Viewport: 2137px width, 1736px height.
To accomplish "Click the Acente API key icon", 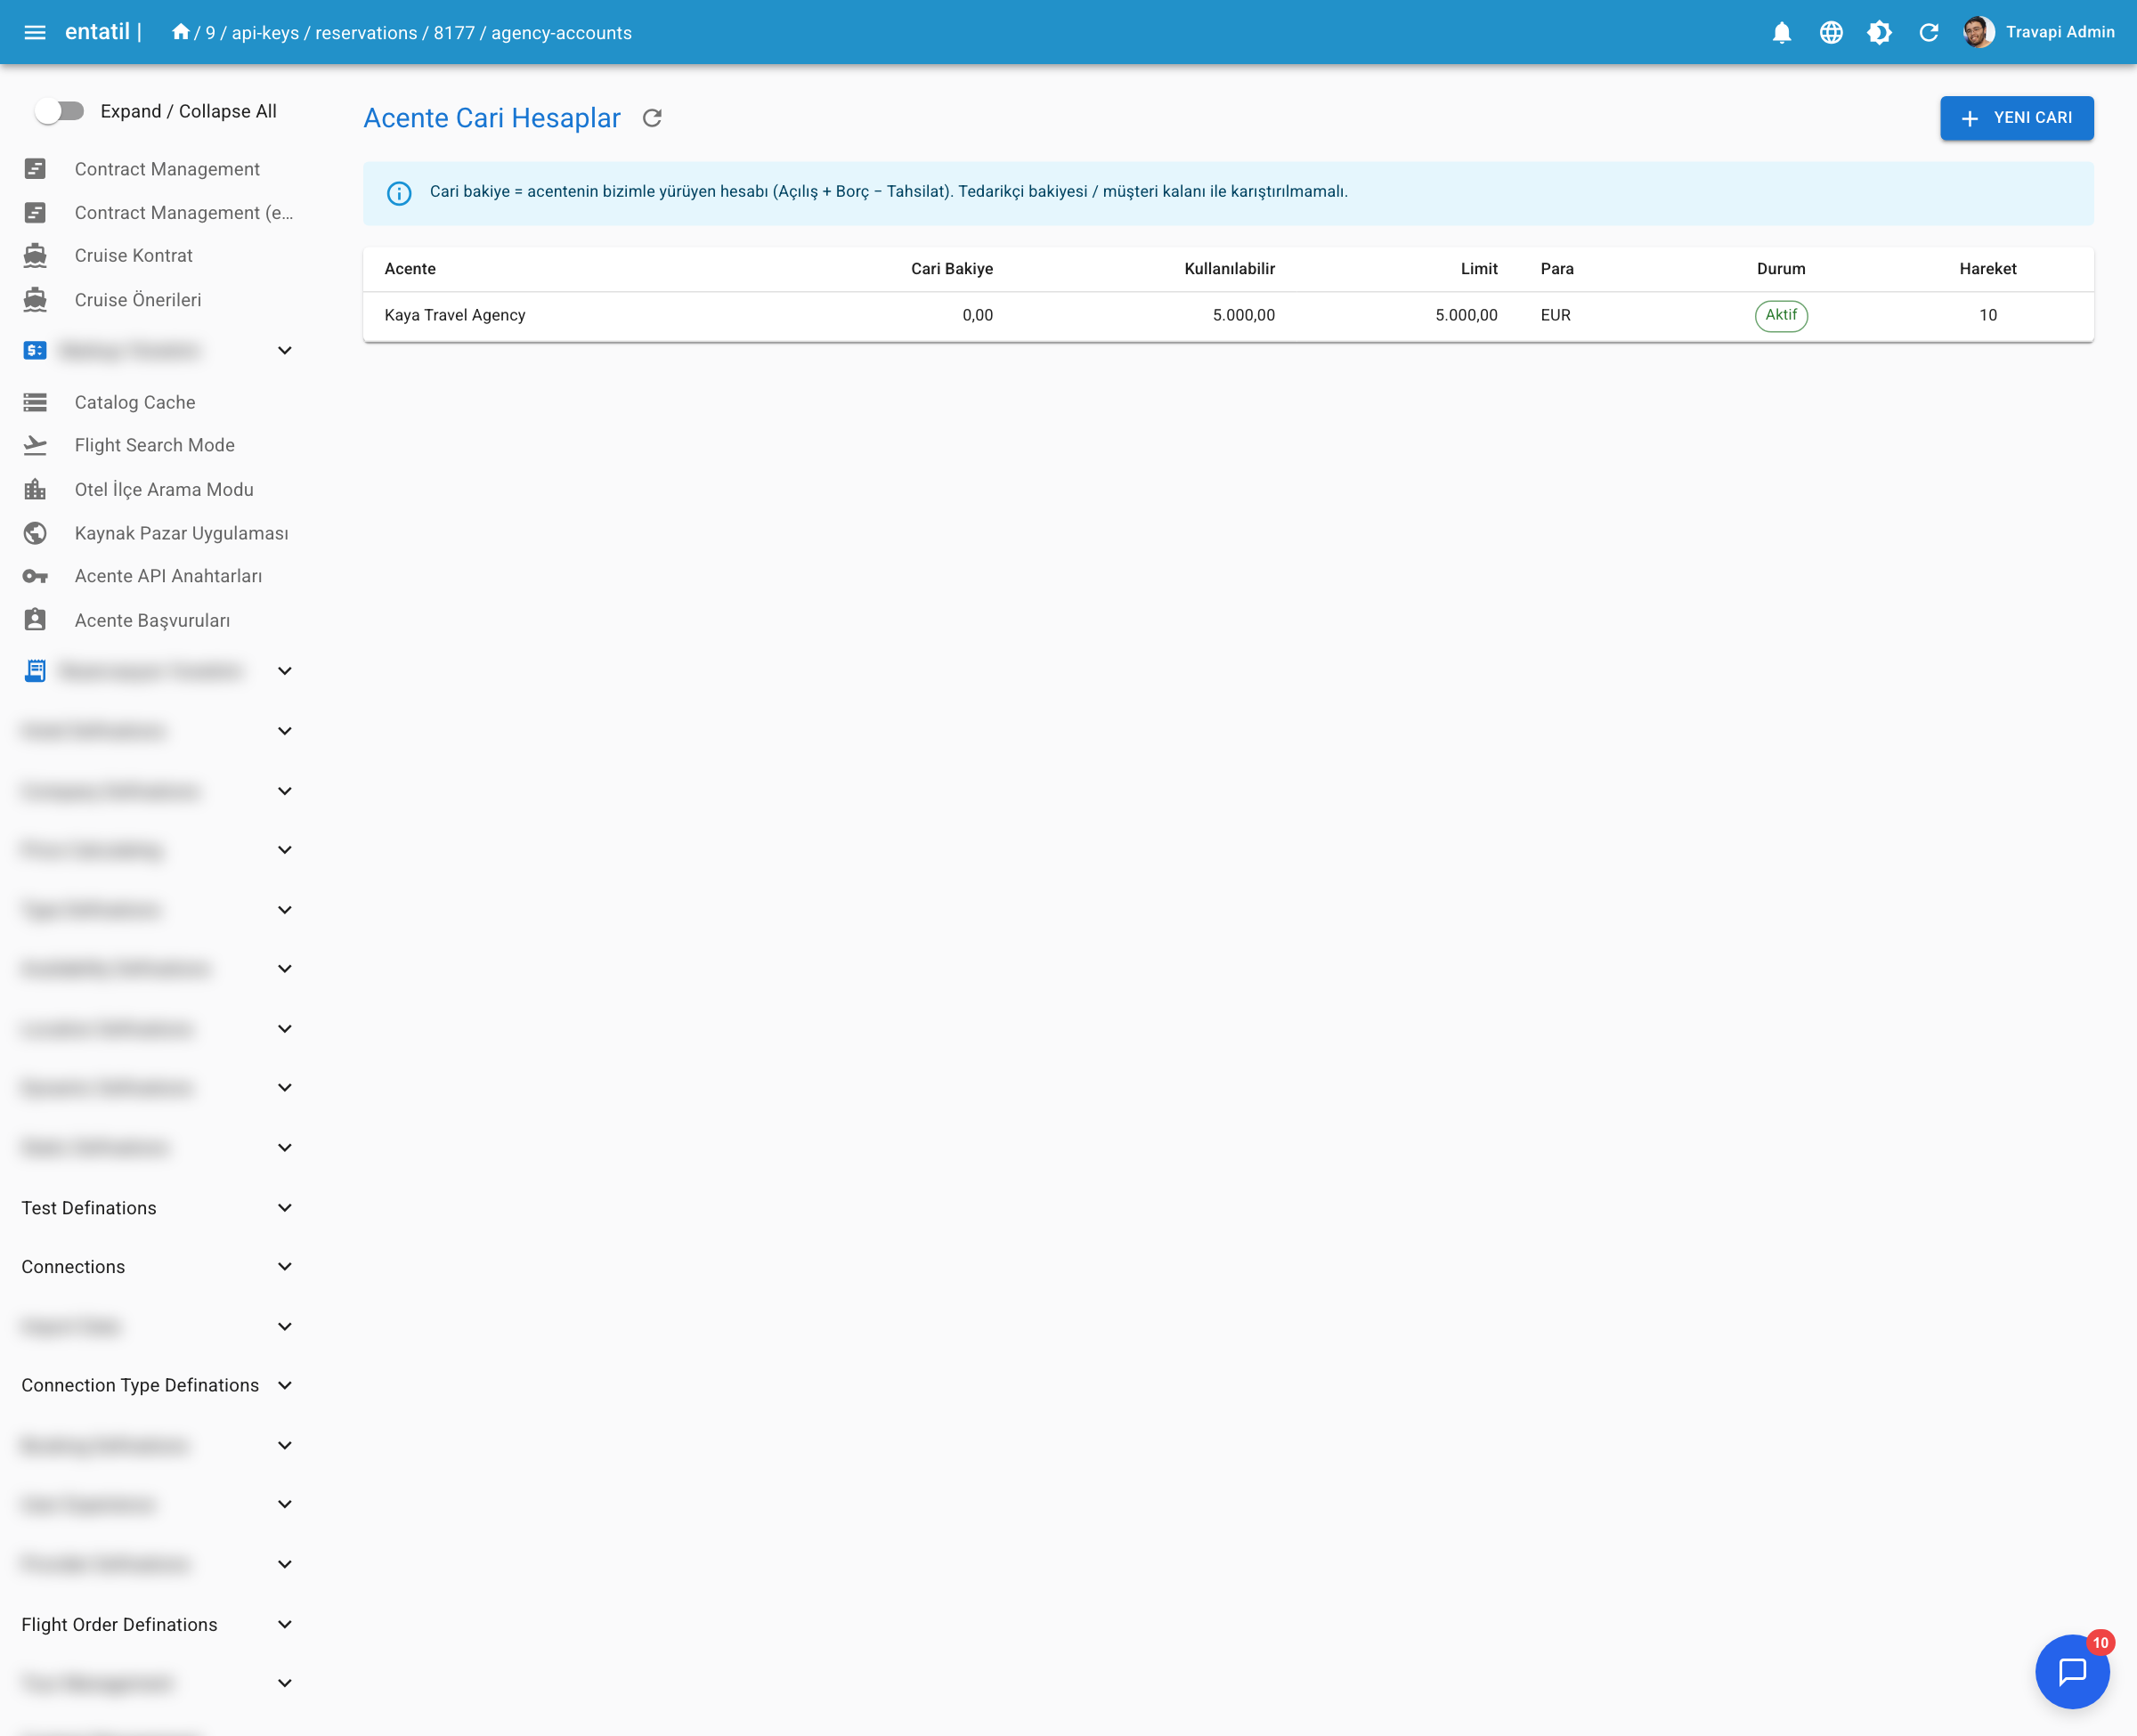I will (x=35, y=576).
